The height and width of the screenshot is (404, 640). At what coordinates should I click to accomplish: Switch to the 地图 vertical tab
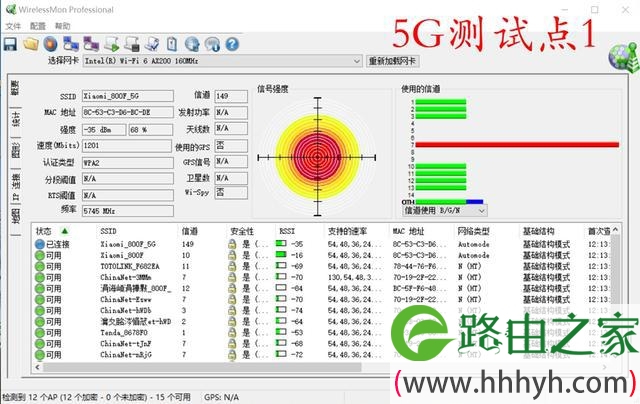15,215
